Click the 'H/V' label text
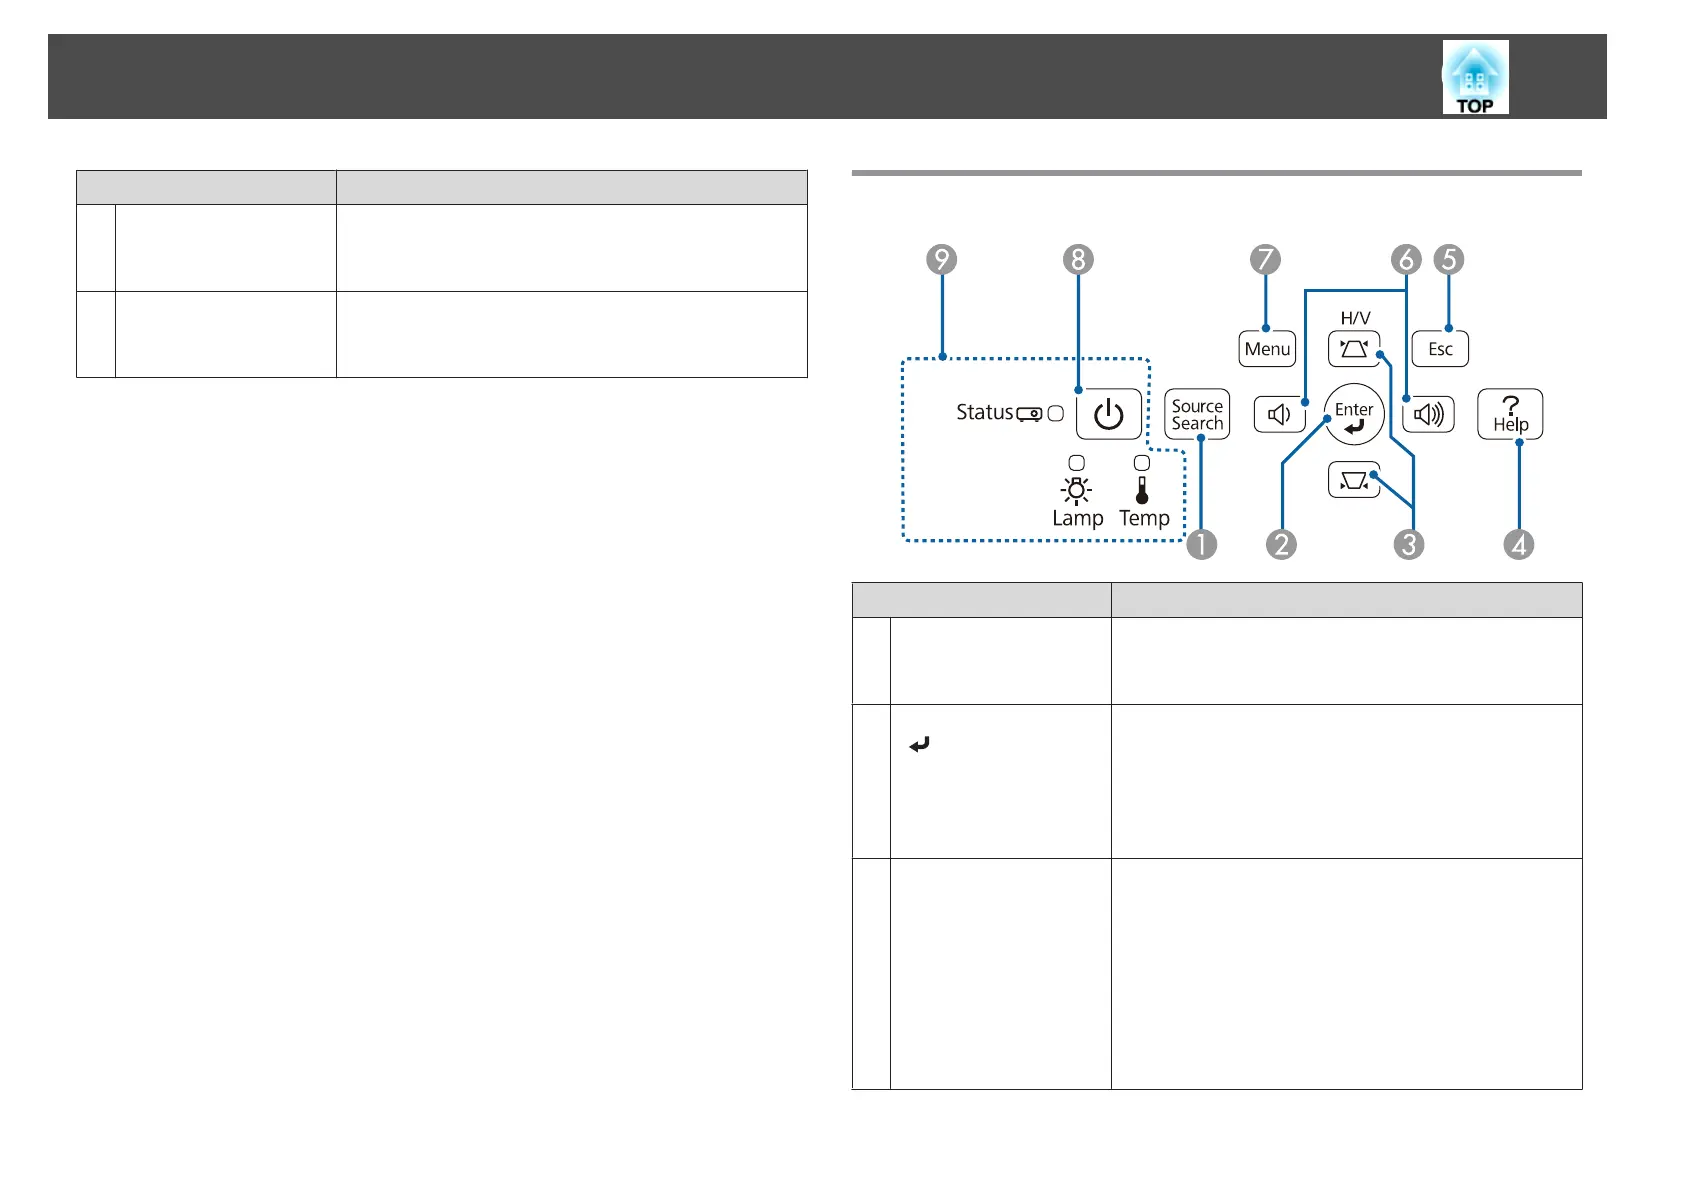The height and width of the screenshot is (1190, 1684). 1355,318
